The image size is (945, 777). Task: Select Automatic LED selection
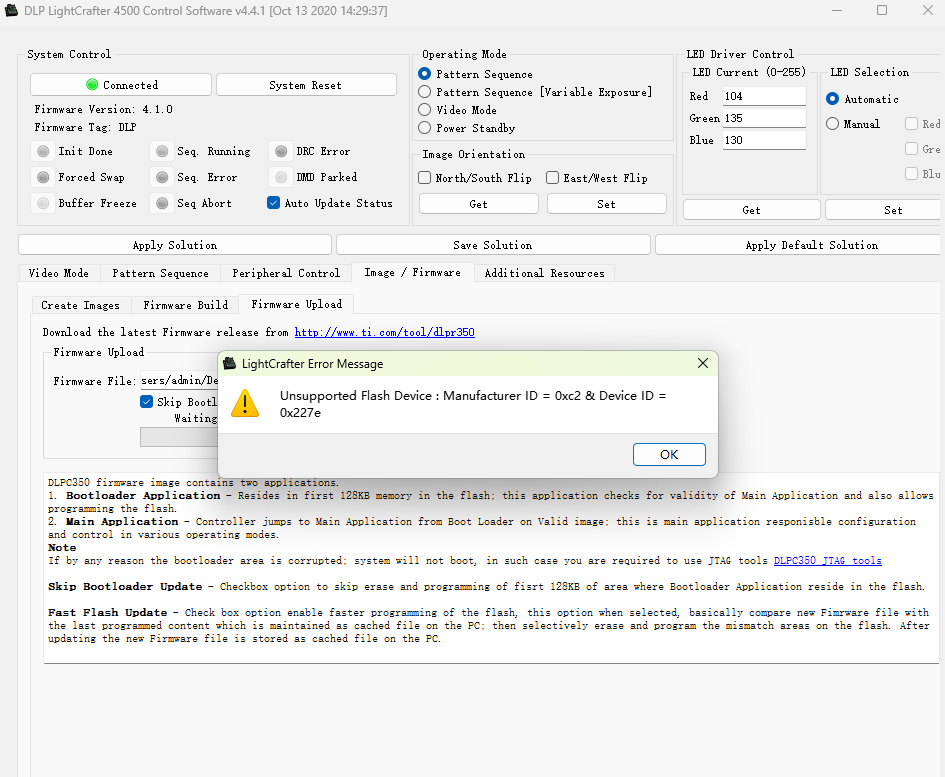tap(832, 99)
